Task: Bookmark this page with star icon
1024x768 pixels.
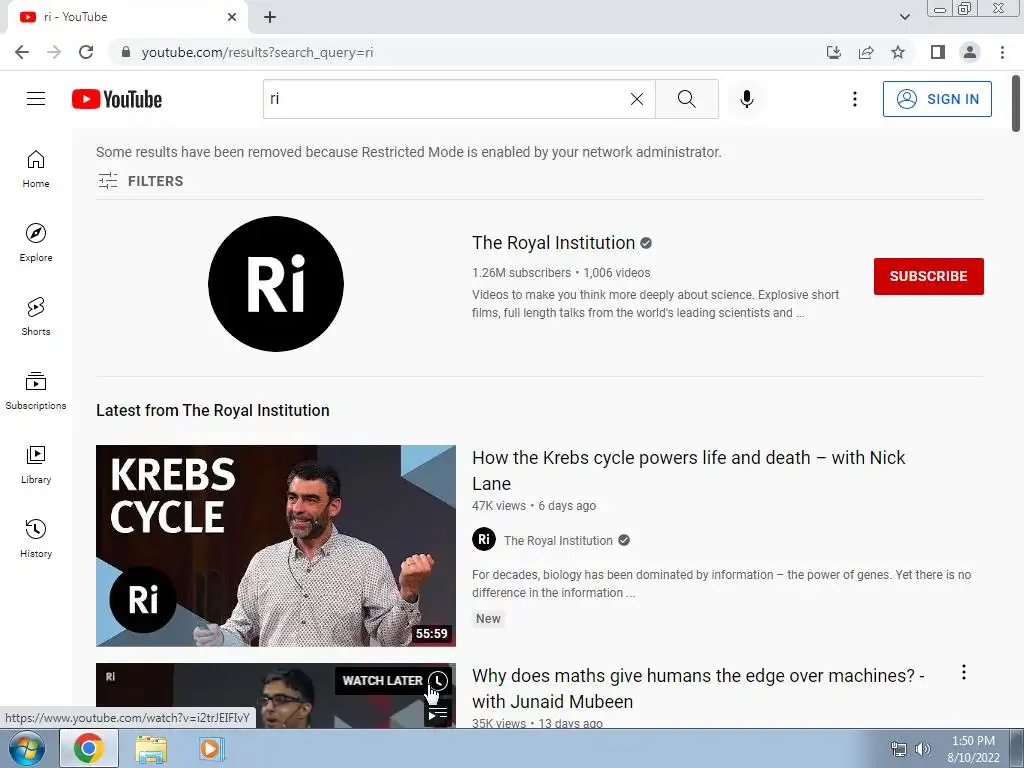Action: pos(898,52)
